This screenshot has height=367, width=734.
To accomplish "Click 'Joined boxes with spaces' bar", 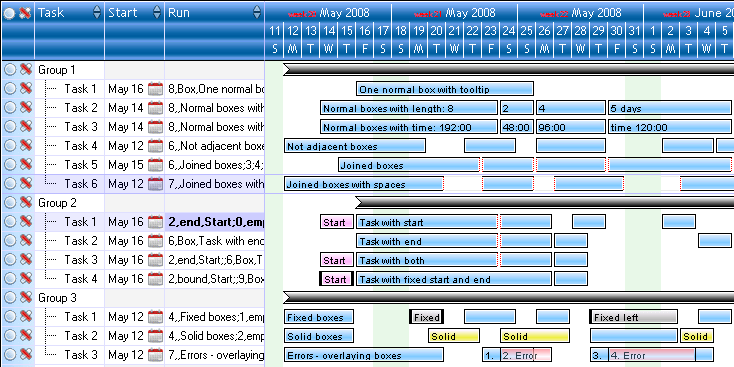I will tap(364, 184).
